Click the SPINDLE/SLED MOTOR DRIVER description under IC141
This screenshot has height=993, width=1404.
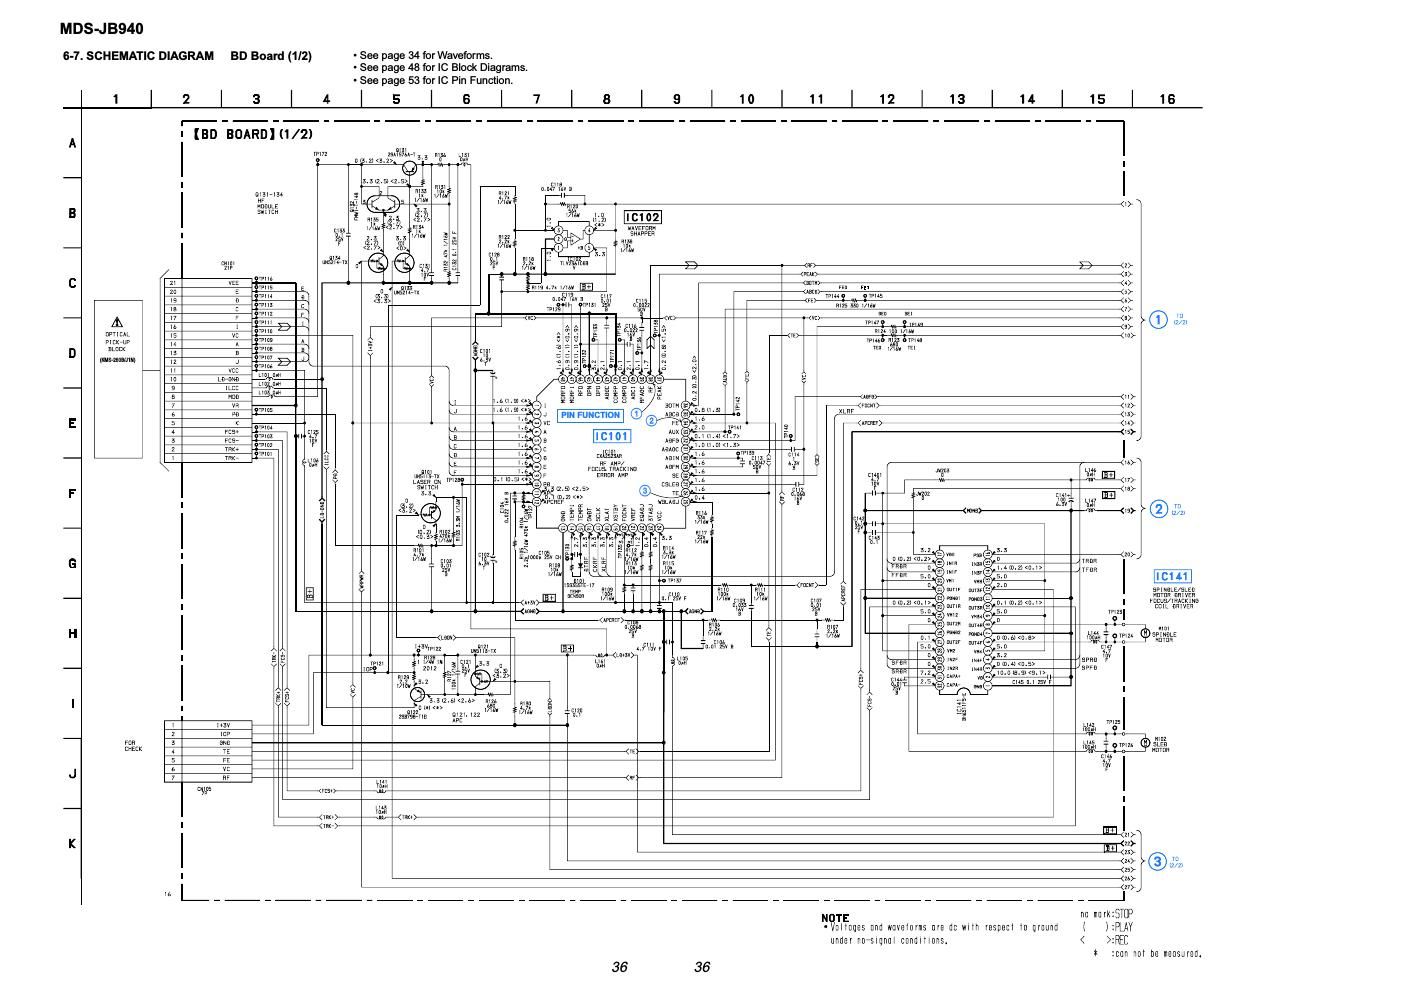pyautogui.click(x=1172, y=598)
